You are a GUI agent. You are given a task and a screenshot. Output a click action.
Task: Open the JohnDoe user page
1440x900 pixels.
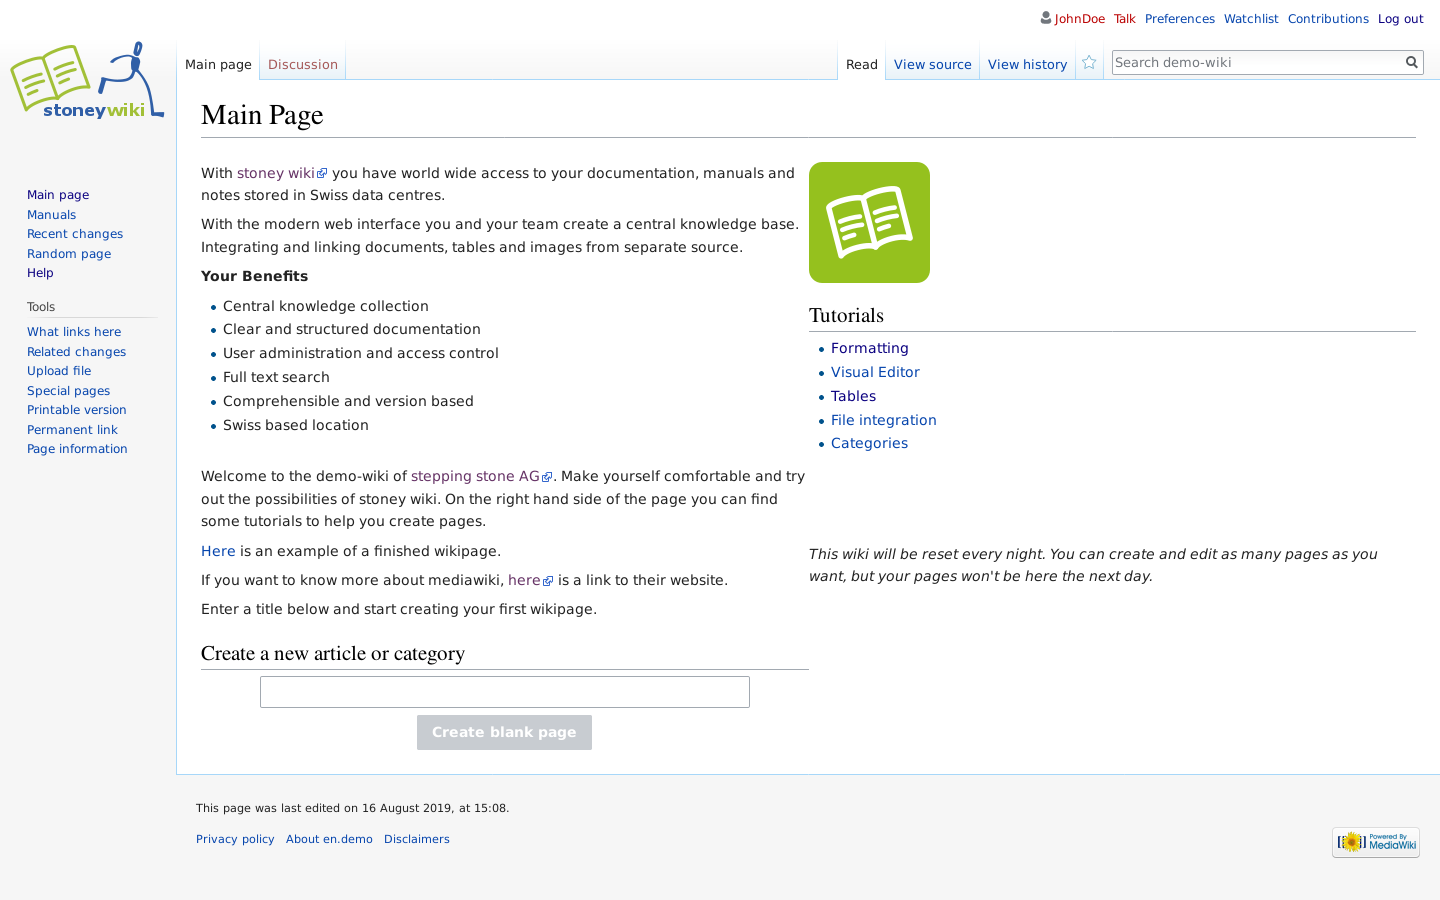(x=1079, y=19)
